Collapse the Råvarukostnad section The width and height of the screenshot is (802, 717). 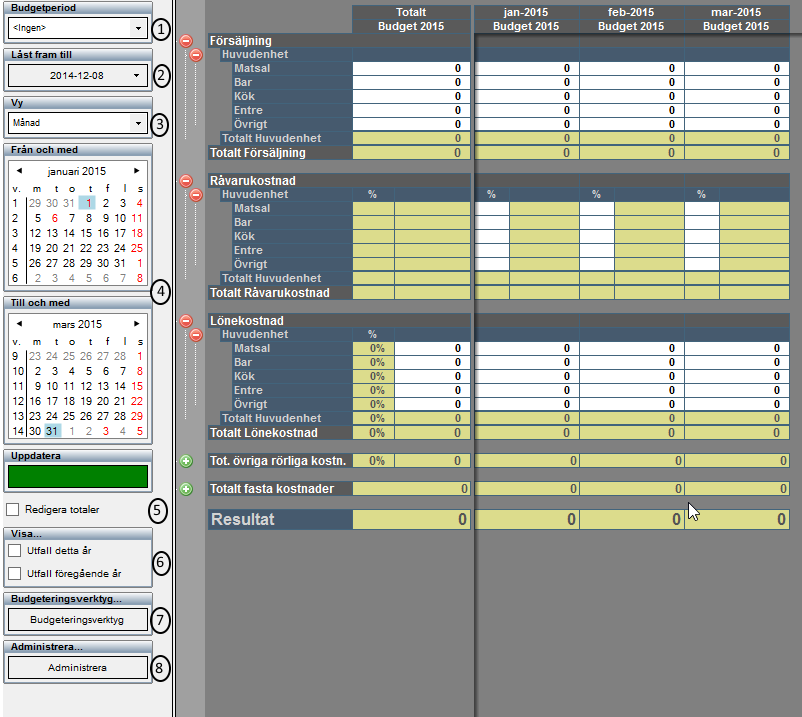tap(186, 181)
